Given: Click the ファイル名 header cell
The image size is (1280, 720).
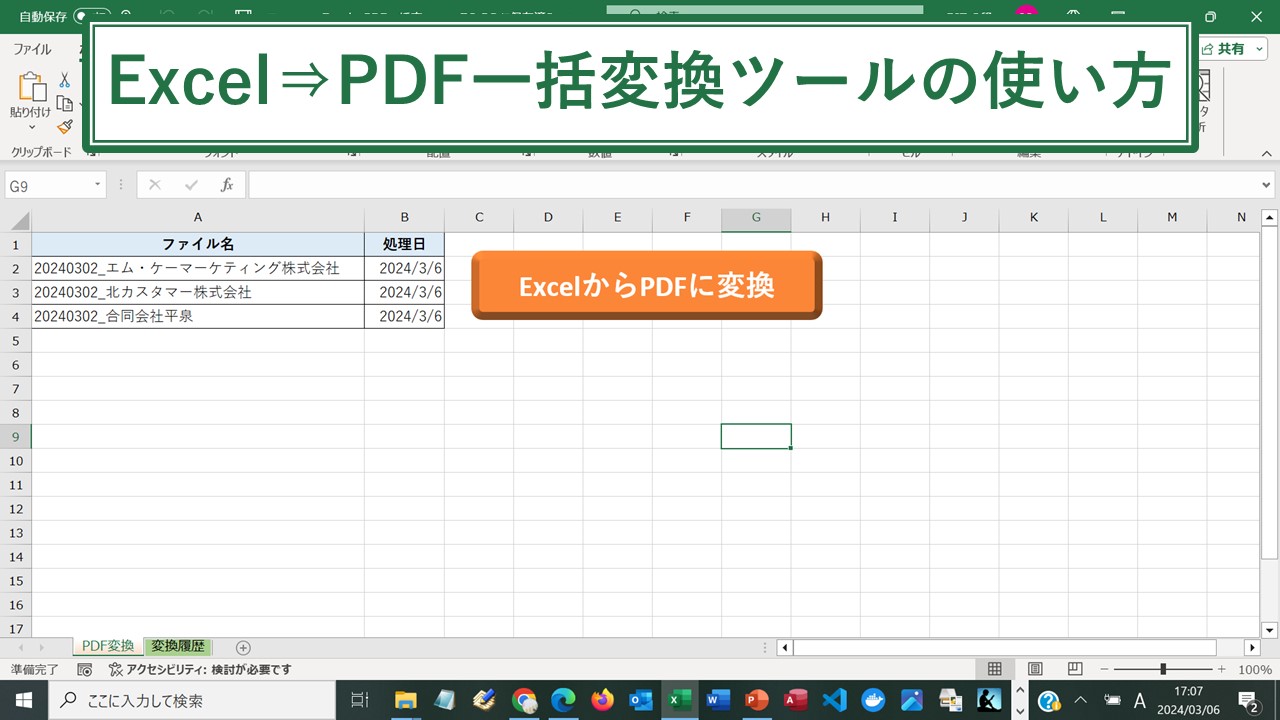Looking at the screenshot, I should (x=198, y=244).
